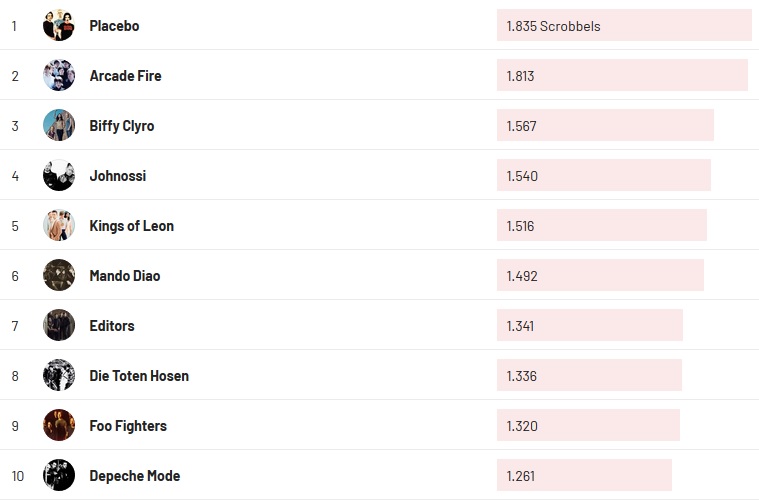Click the 1.835 Scrobbels bar for Placebo

click(623, 26)
